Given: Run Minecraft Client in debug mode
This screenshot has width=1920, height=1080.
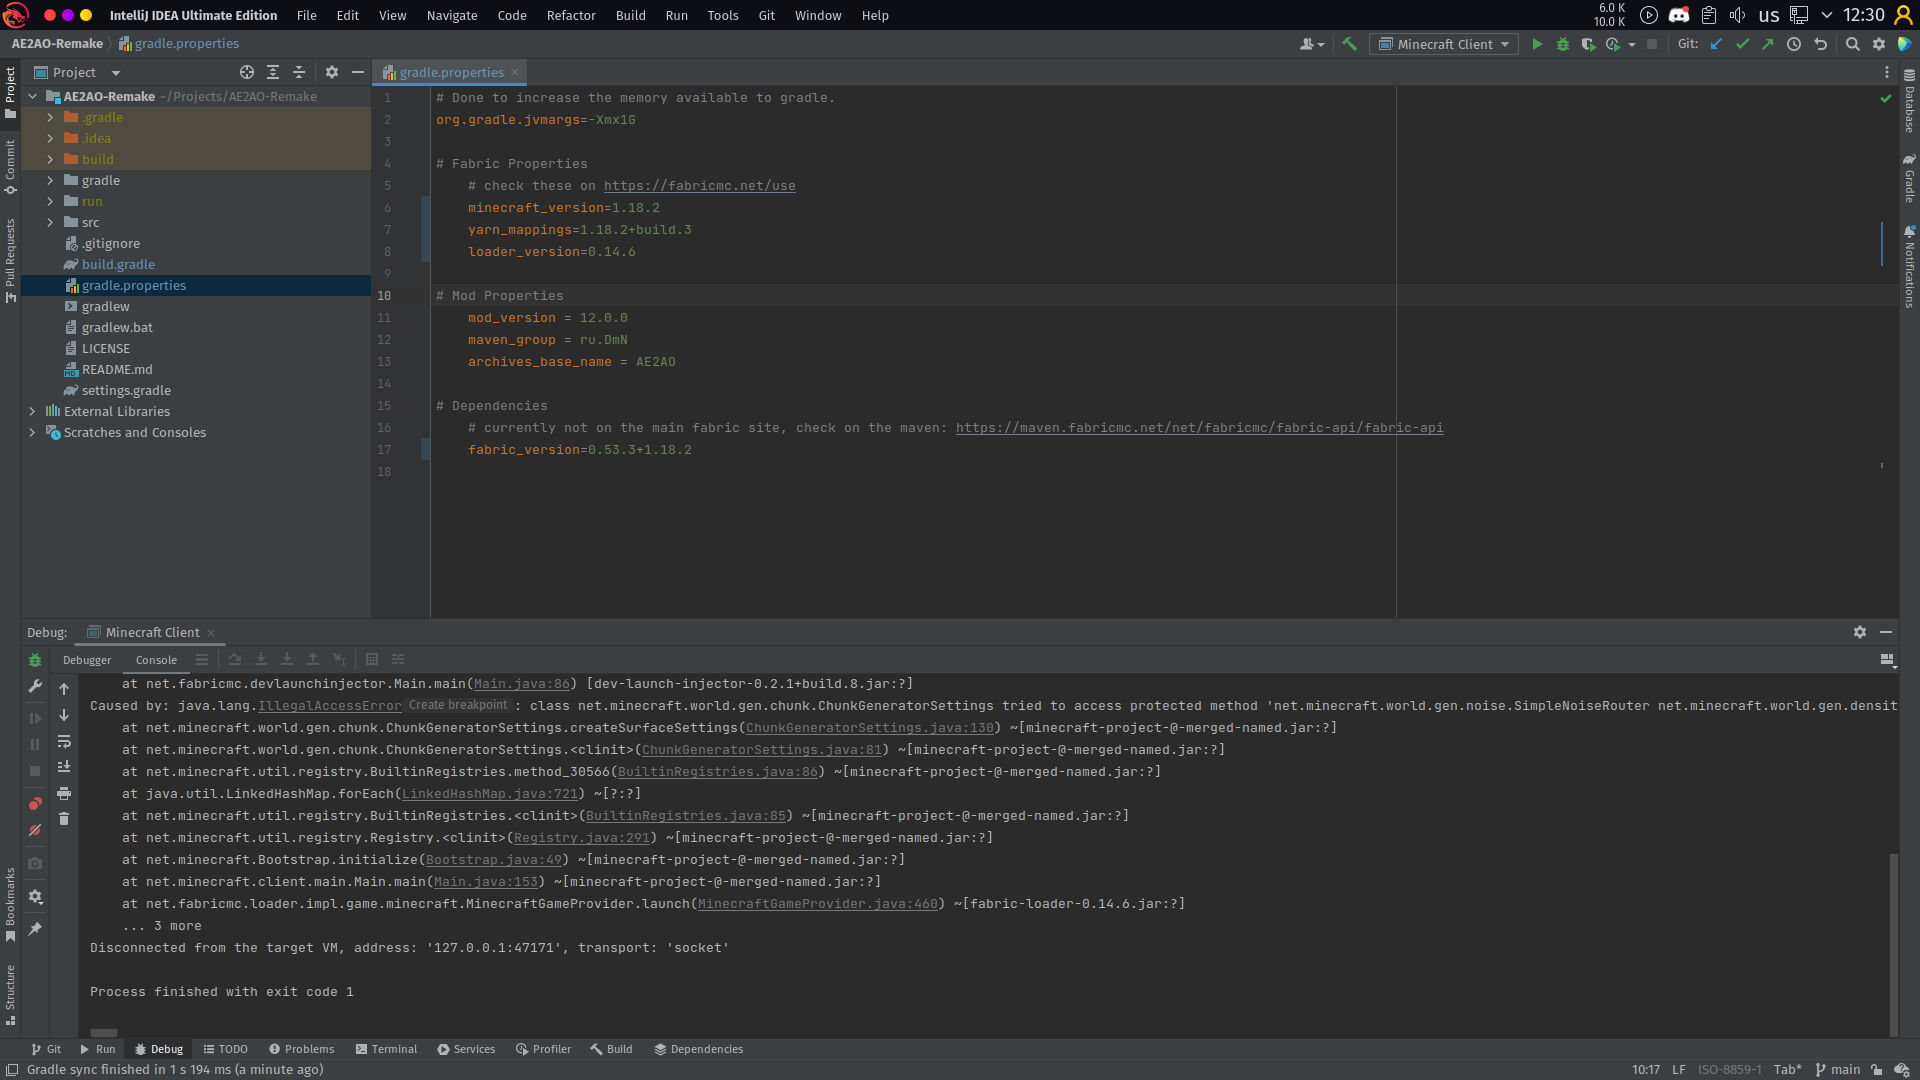Looking at the screenshot, I should pos(1563,44).
